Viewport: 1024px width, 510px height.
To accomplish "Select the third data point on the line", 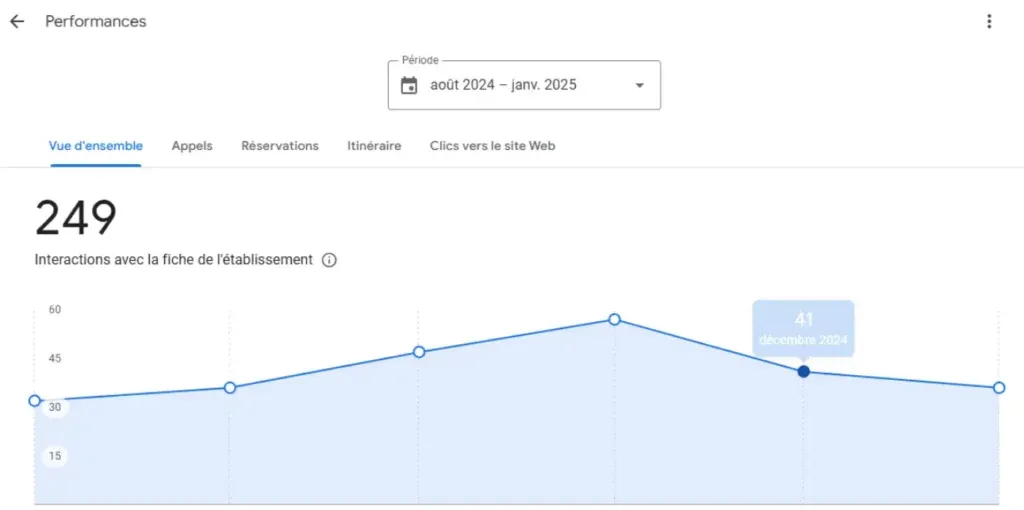I will pyautogui.click(x=419, y=352).
